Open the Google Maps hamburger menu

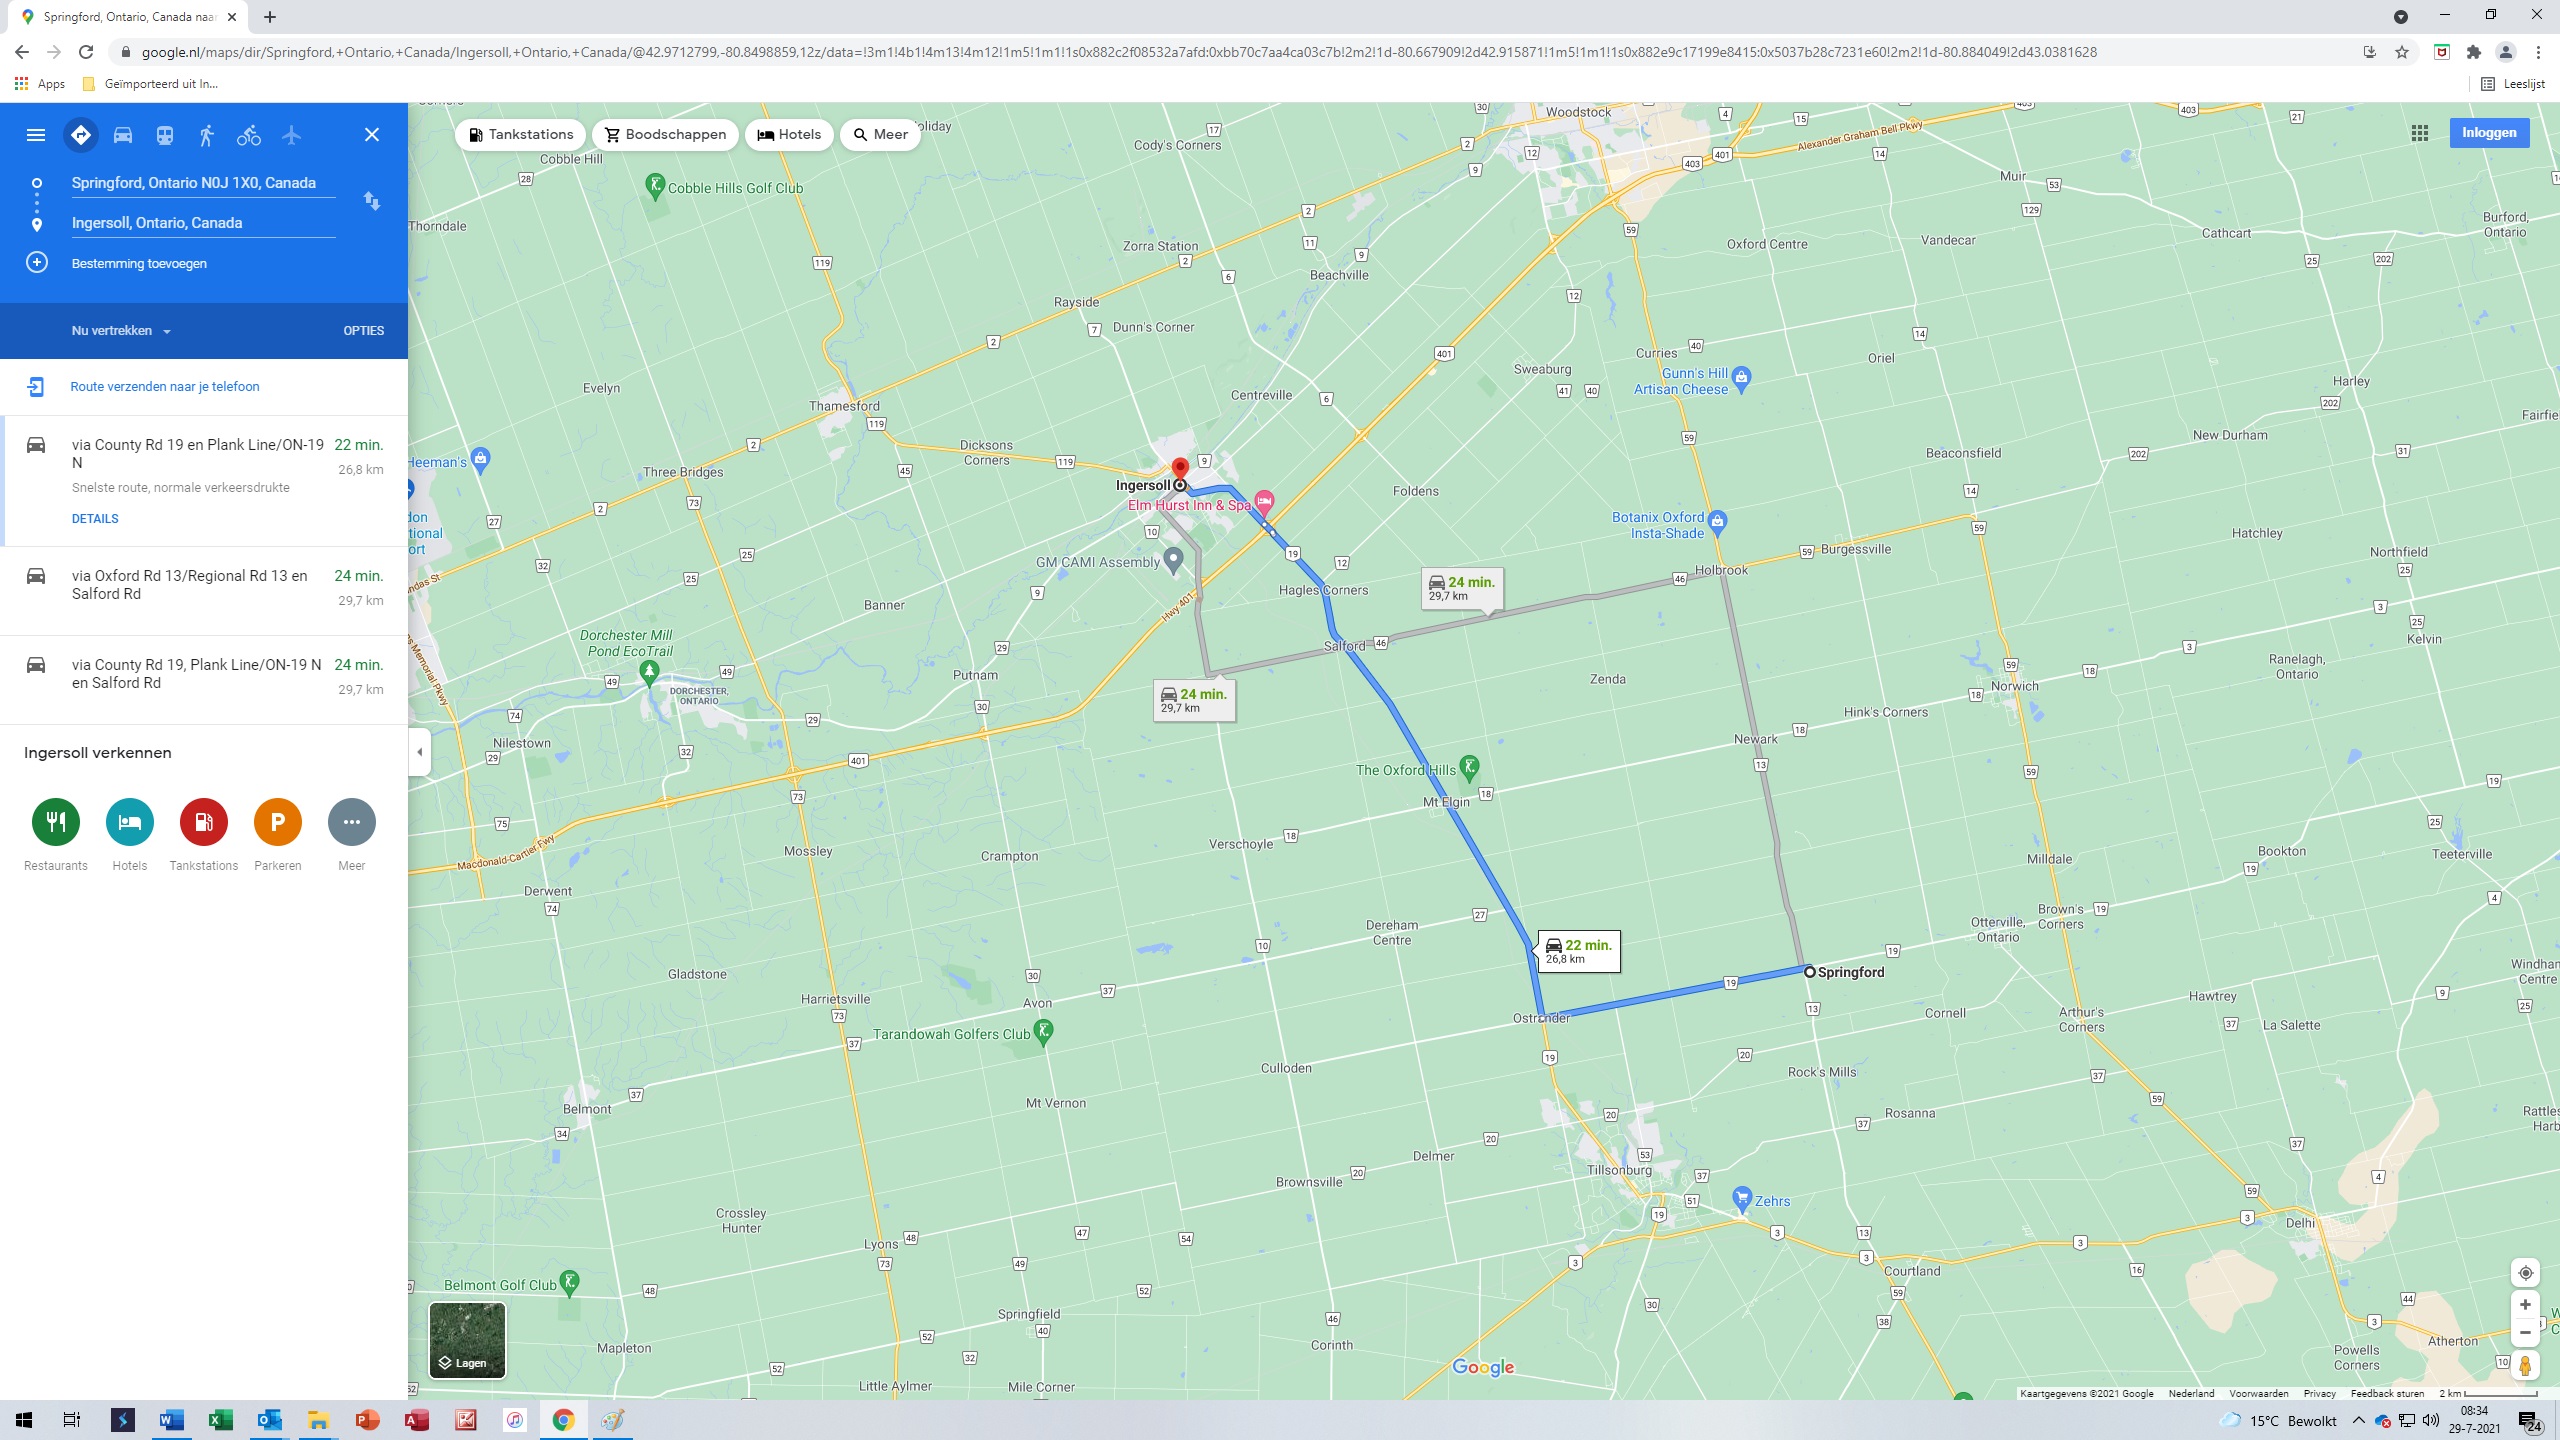36,135
